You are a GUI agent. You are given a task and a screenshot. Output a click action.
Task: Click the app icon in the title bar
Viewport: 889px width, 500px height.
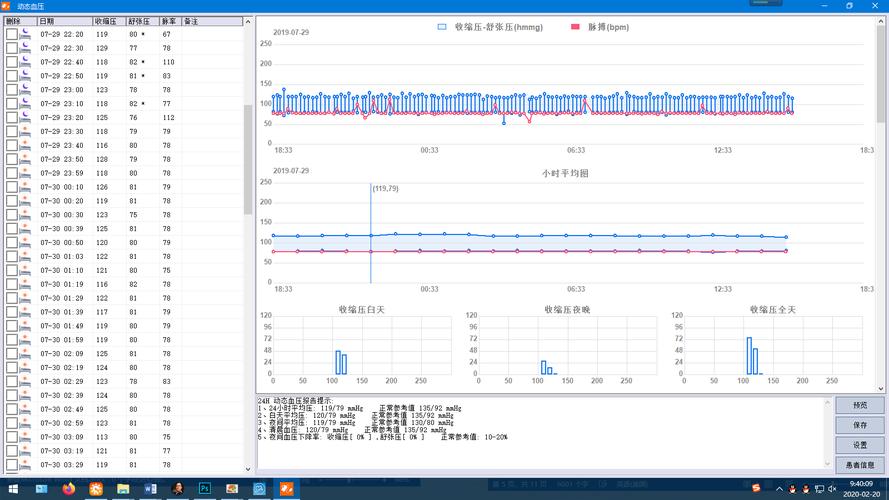click(x=6, y=6)
